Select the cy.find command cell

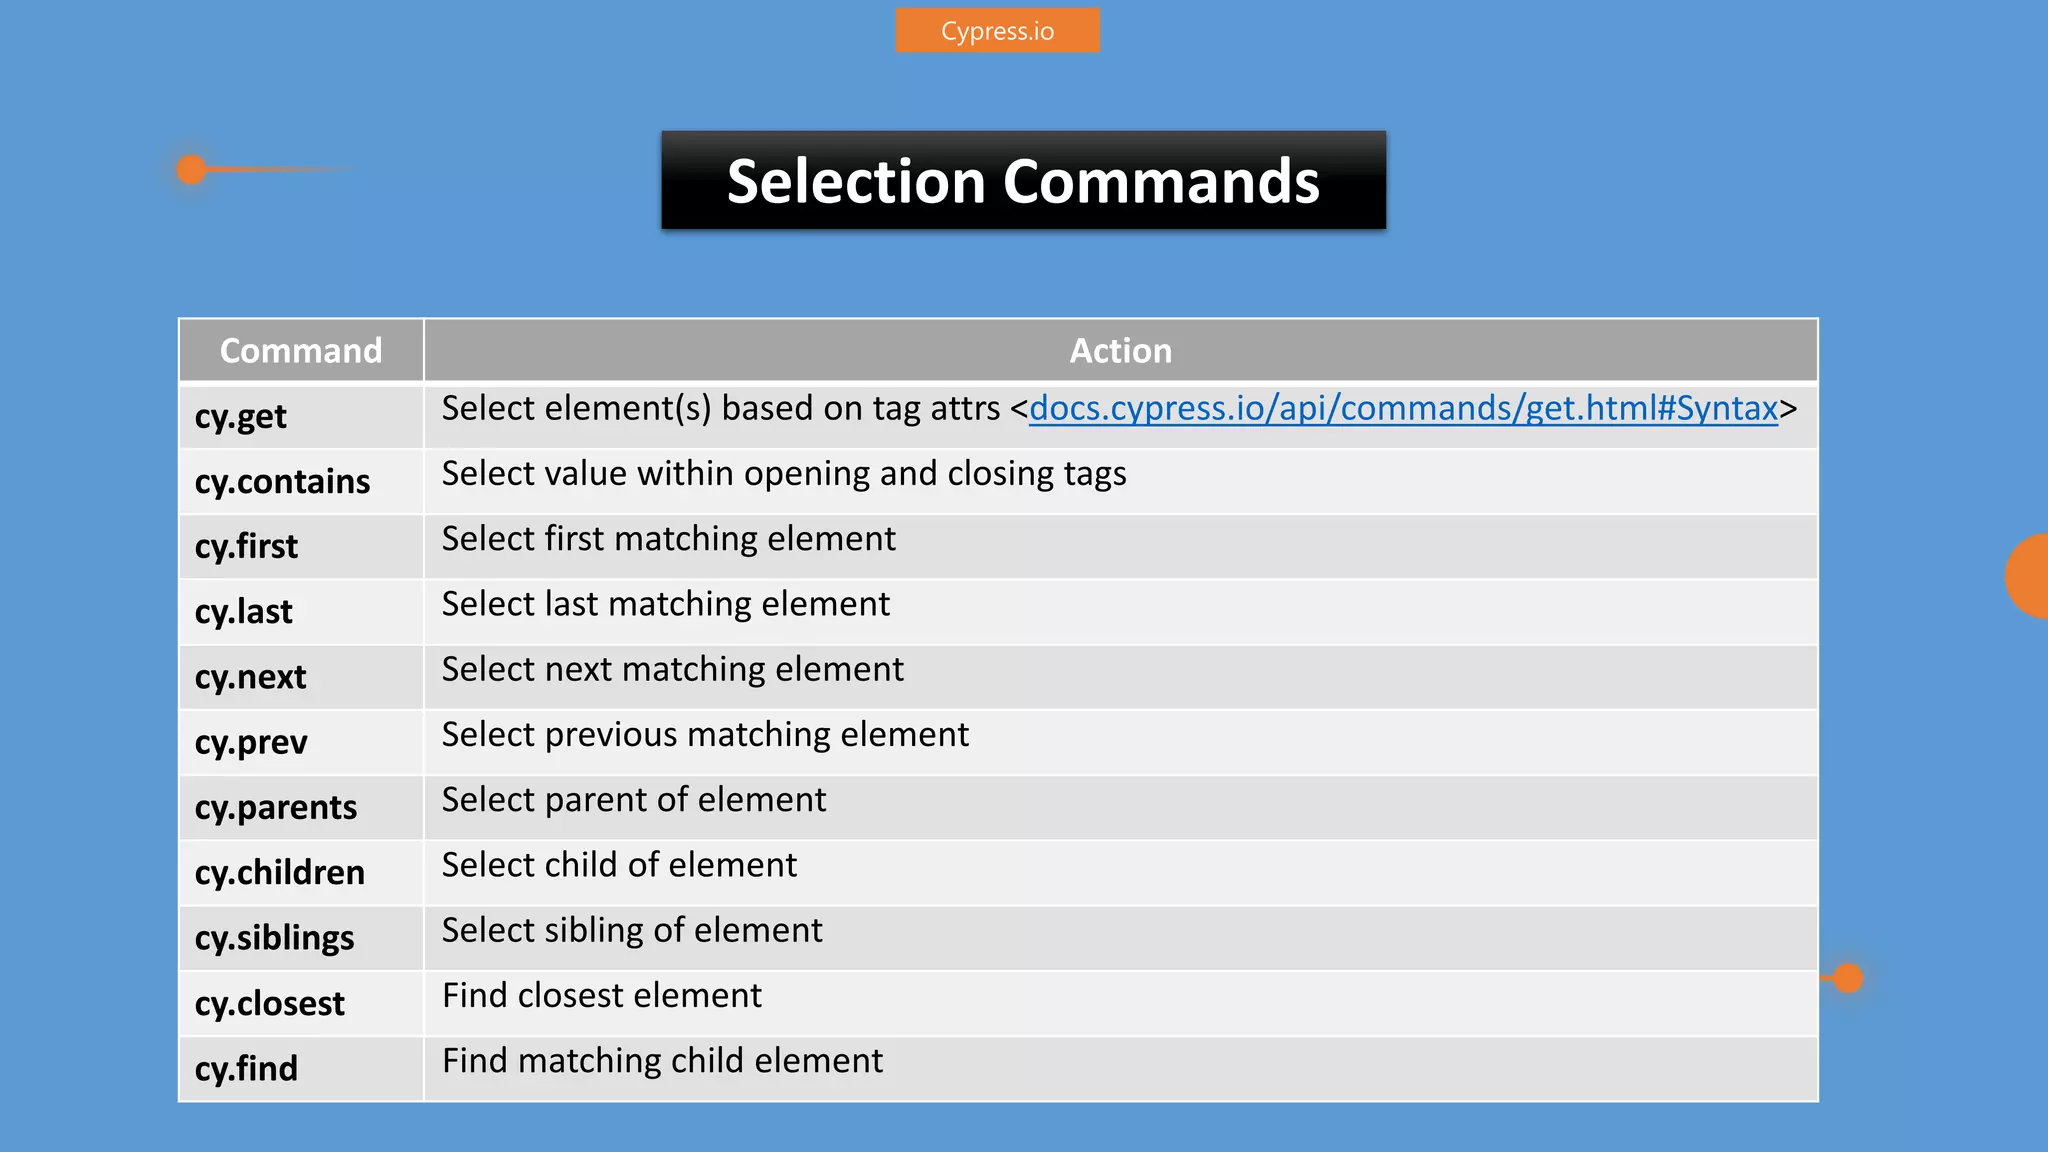(301, 1068)
